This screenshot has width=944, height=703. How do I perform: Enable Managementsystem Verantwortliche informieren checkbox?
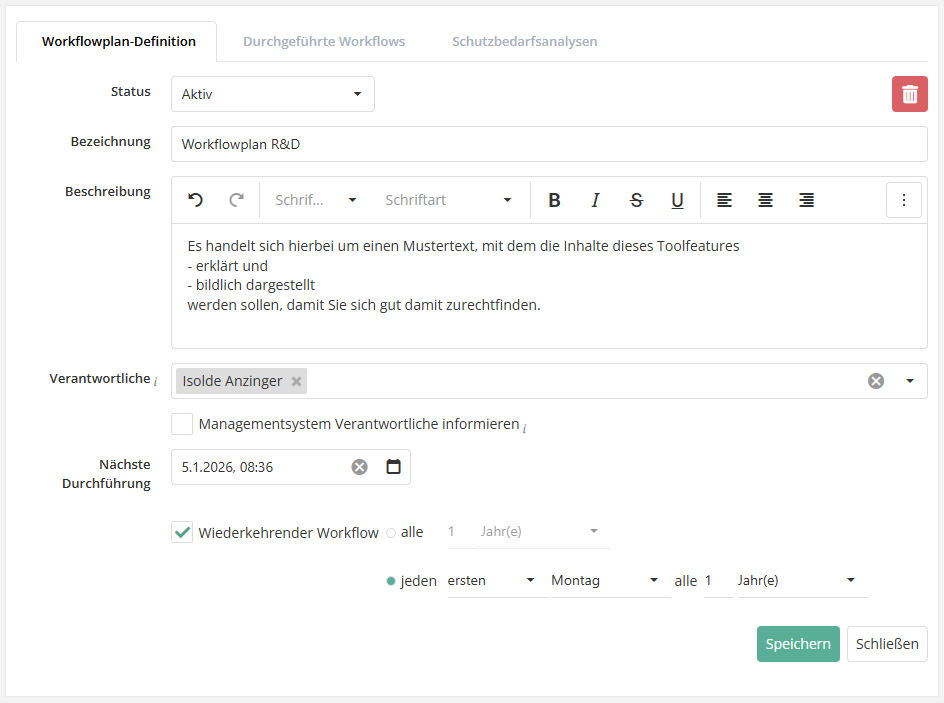click(182, 424)
